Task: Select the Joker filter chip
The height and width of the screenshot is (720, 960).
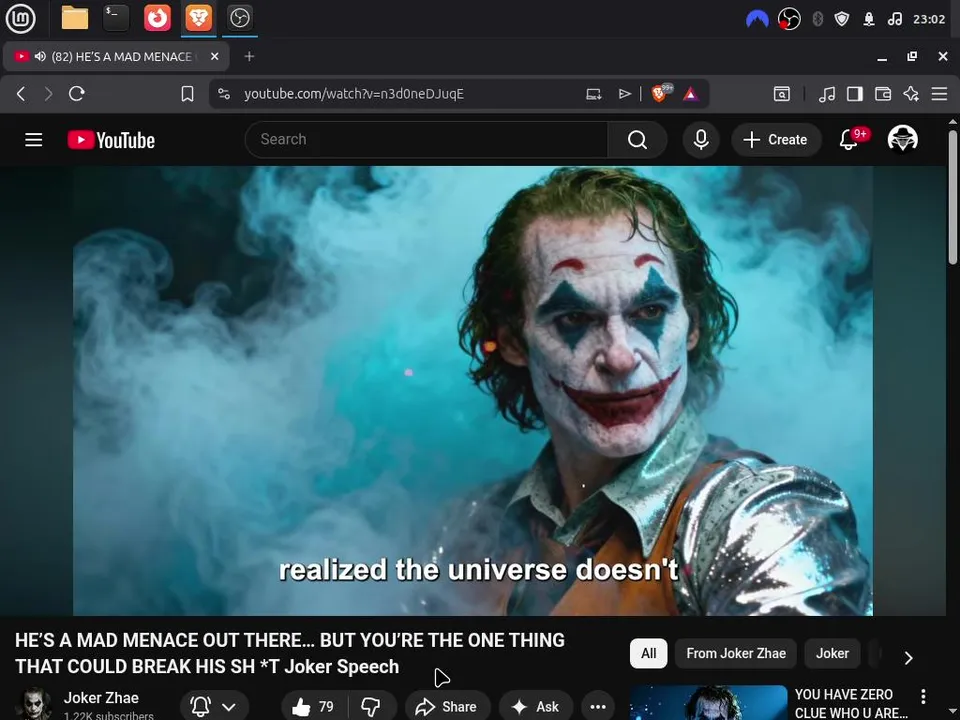Action: (832, 653)
